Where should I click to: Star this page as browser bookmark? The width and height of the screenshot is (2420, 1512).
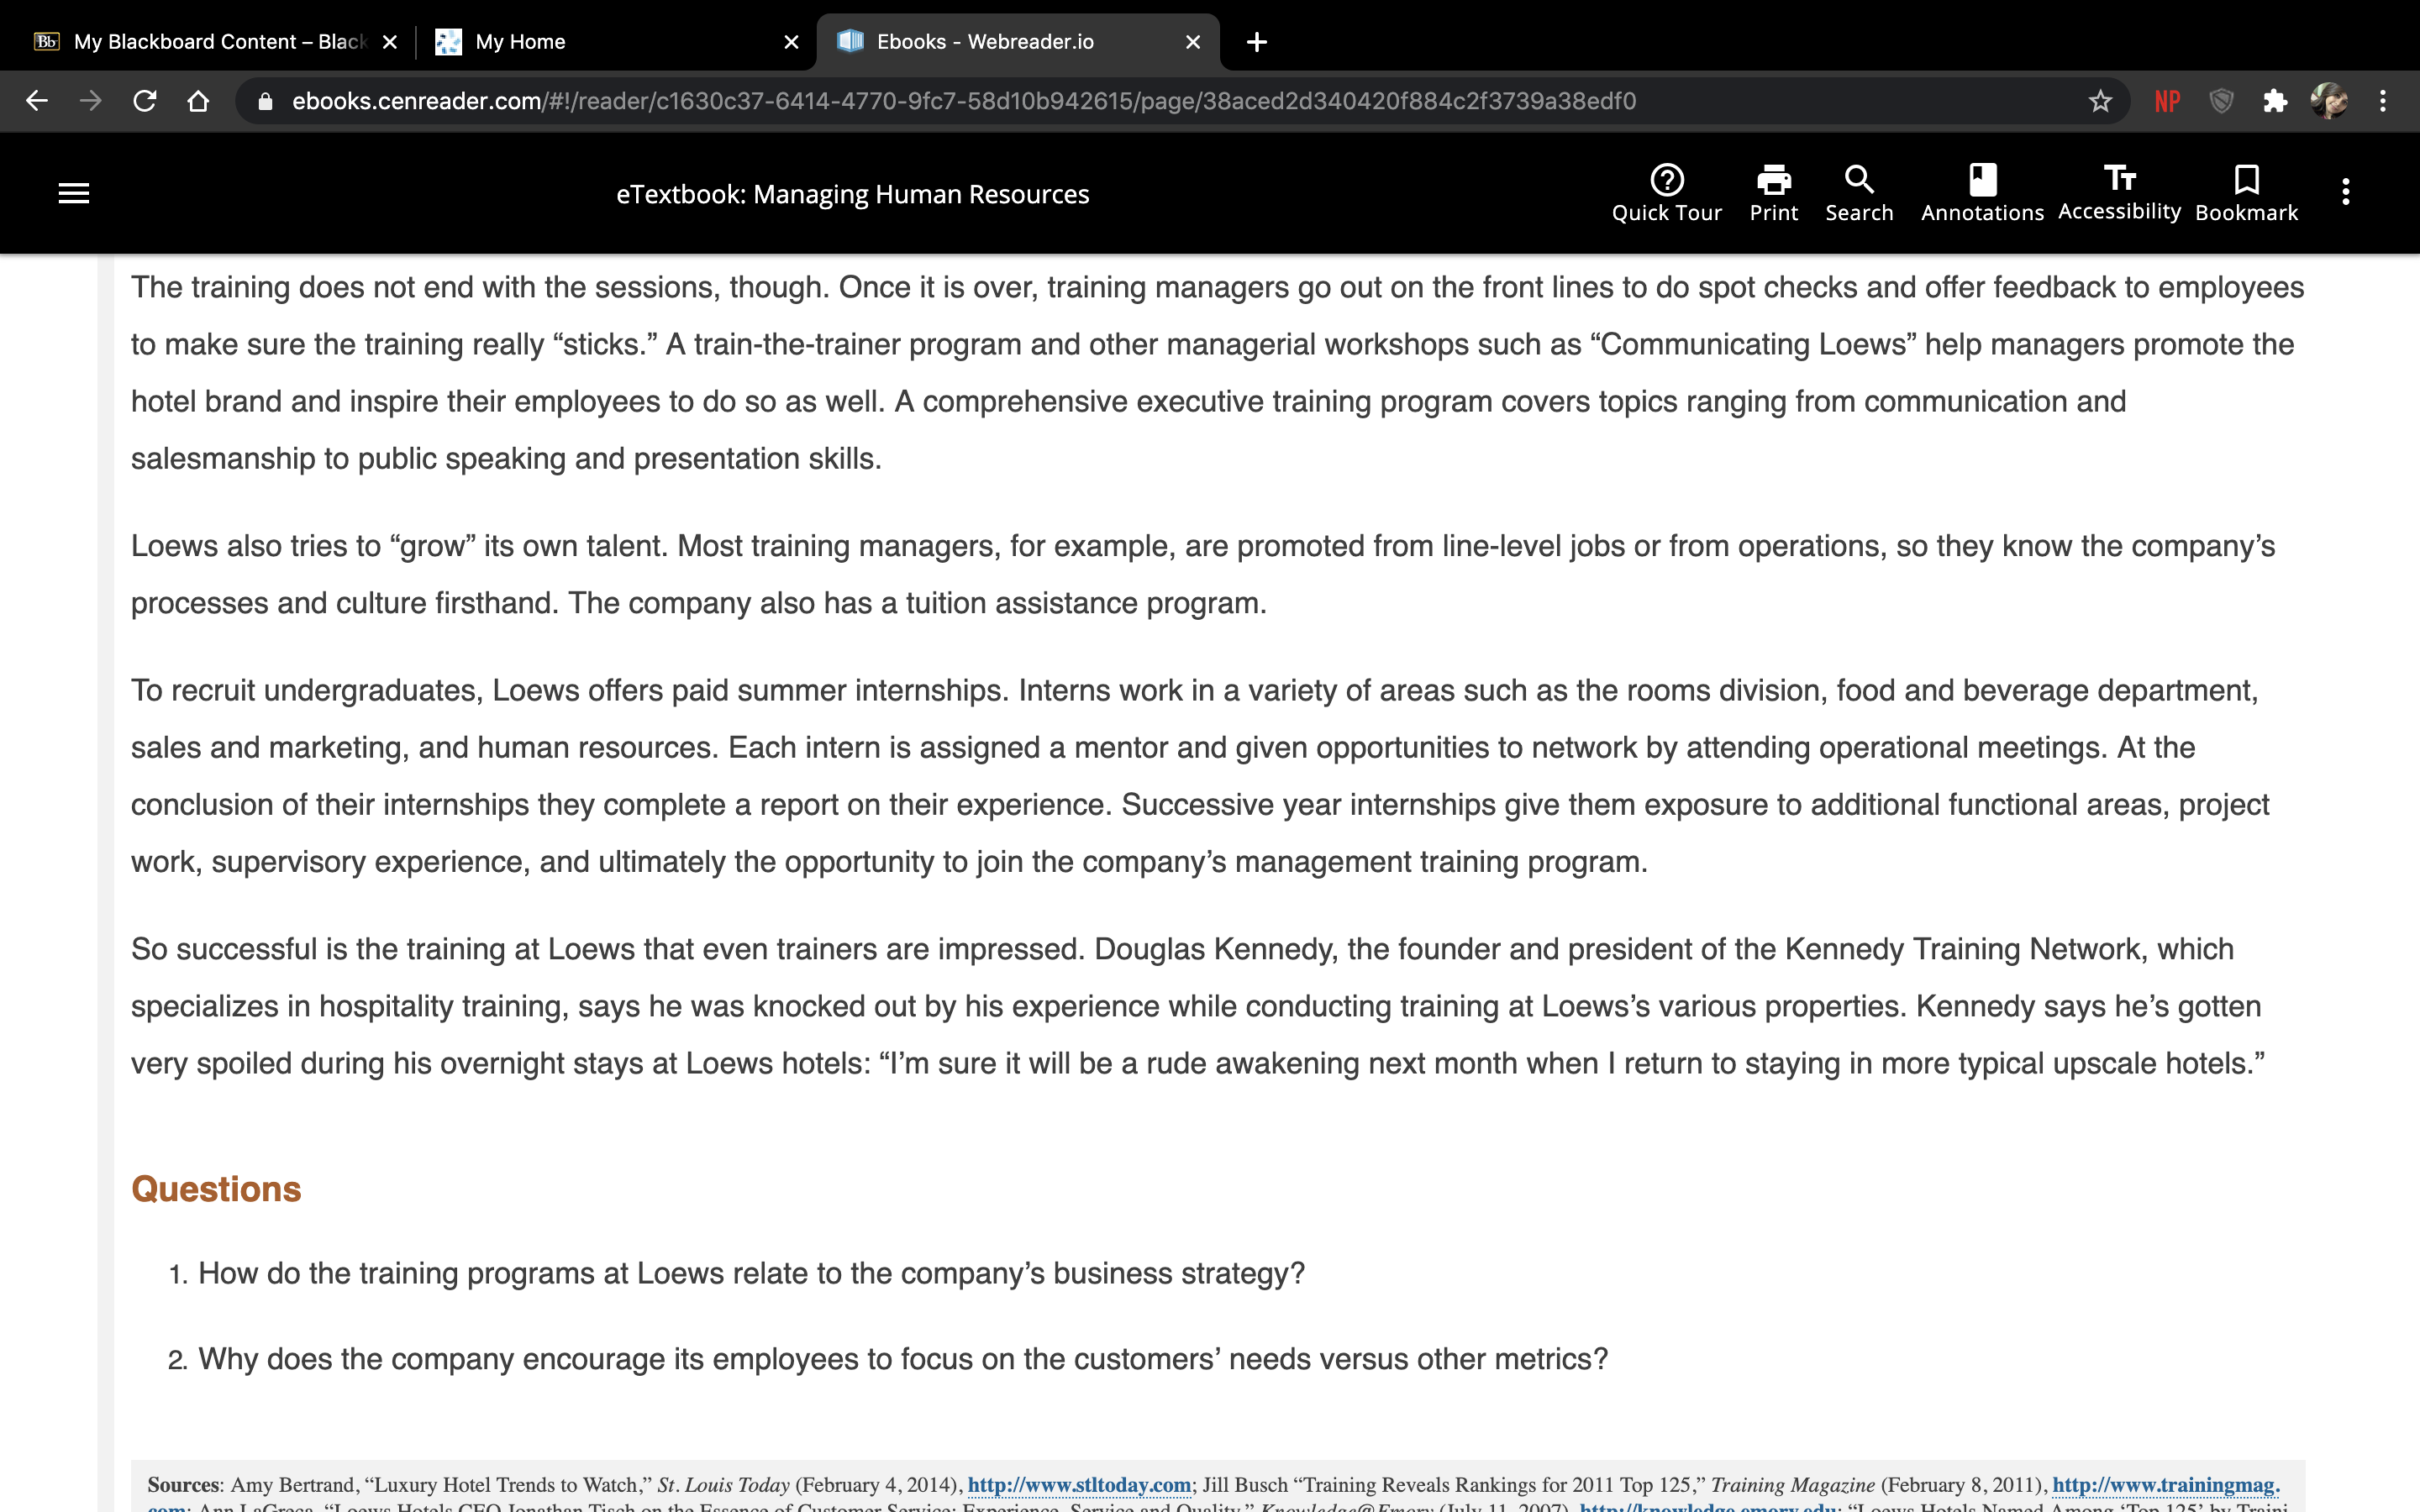[2100, 101]
